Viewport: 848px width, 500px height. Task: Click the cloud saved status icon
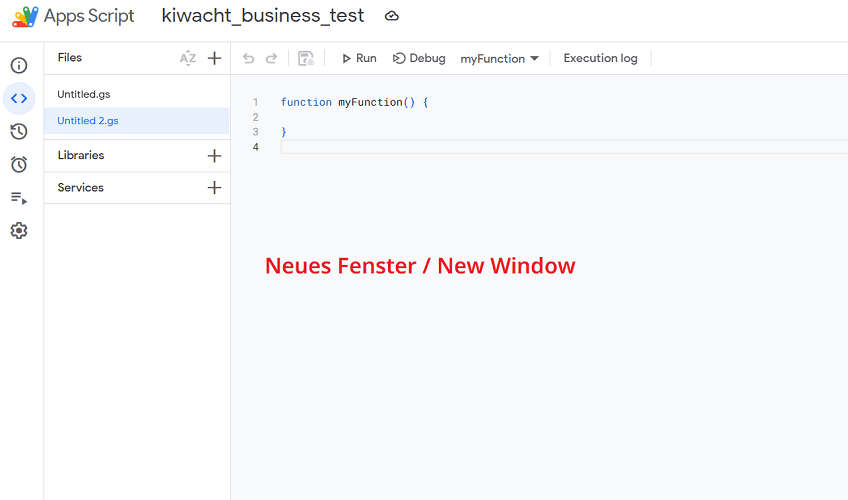(392, 16)
